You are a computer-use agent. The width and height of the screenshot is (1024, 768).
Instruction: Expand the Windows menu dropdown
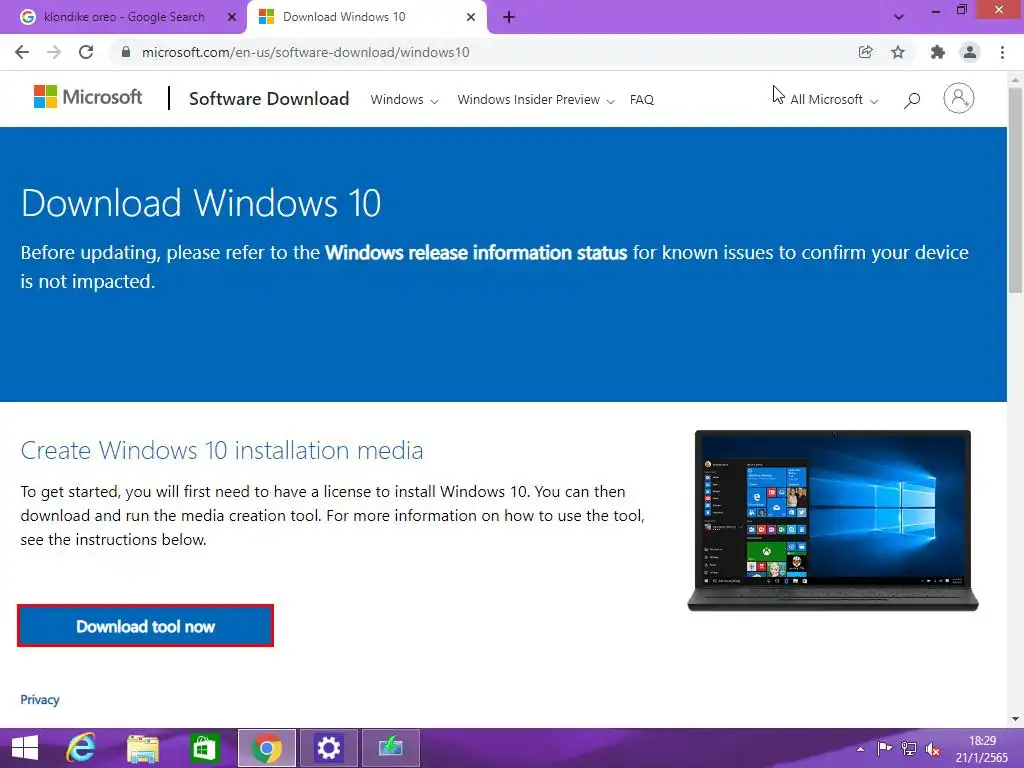(x=404, y=99)
